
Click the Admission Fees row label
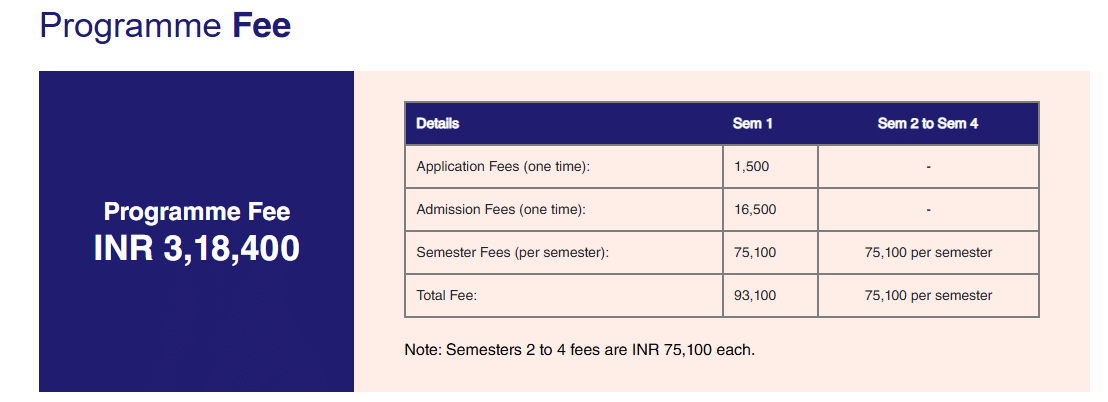tap(500, 210)
